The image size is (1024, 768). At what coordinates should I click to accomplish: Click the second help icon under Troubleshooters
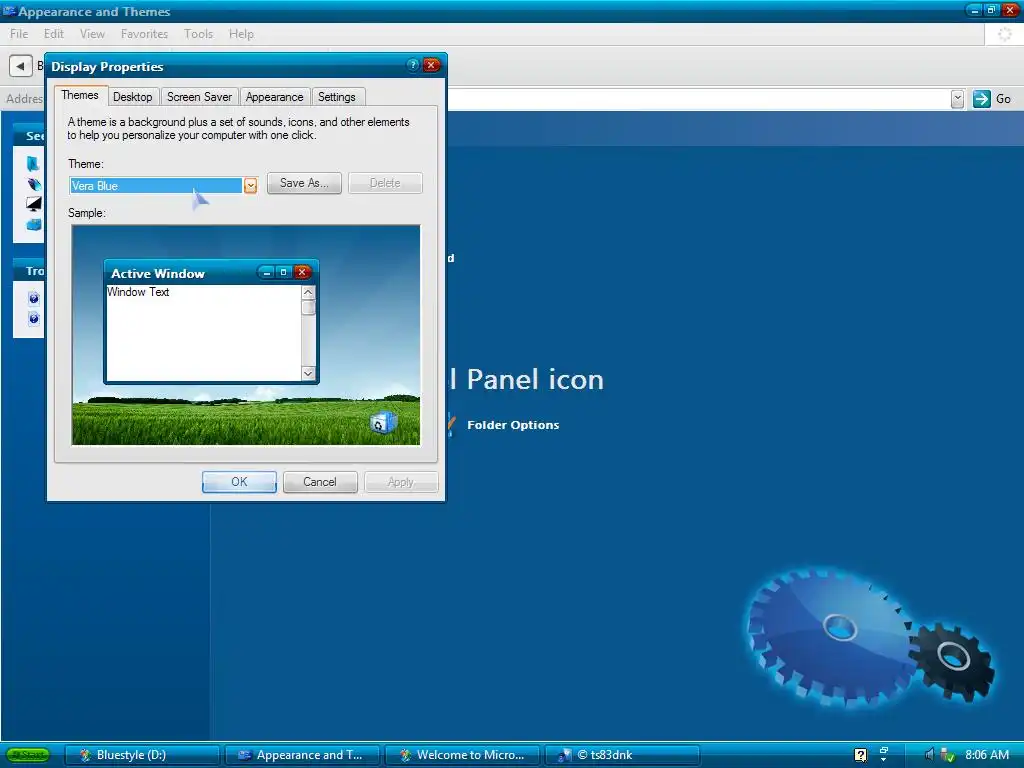[x=34, y=319]
